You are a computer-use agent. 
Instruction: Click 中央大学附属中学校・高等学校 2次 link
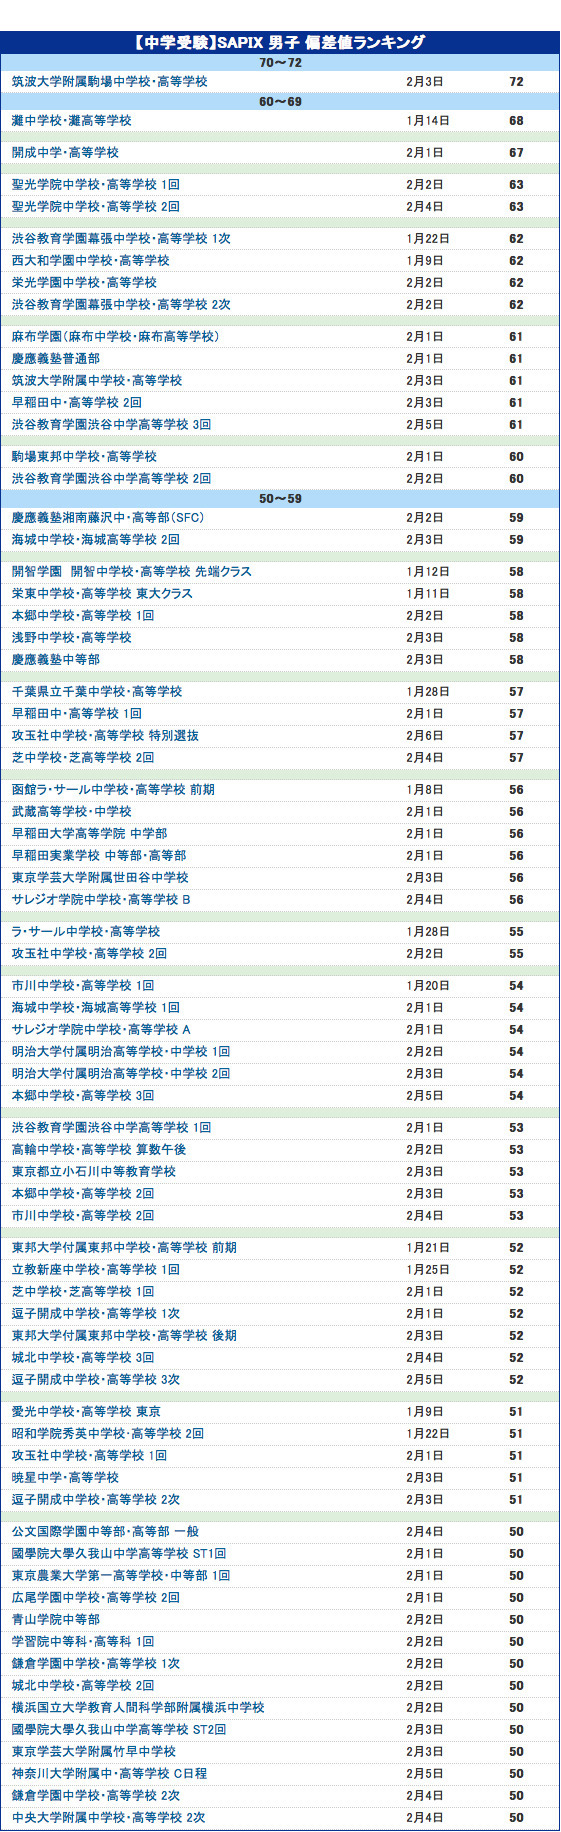pyautogui.click(x=109, y=1817)
